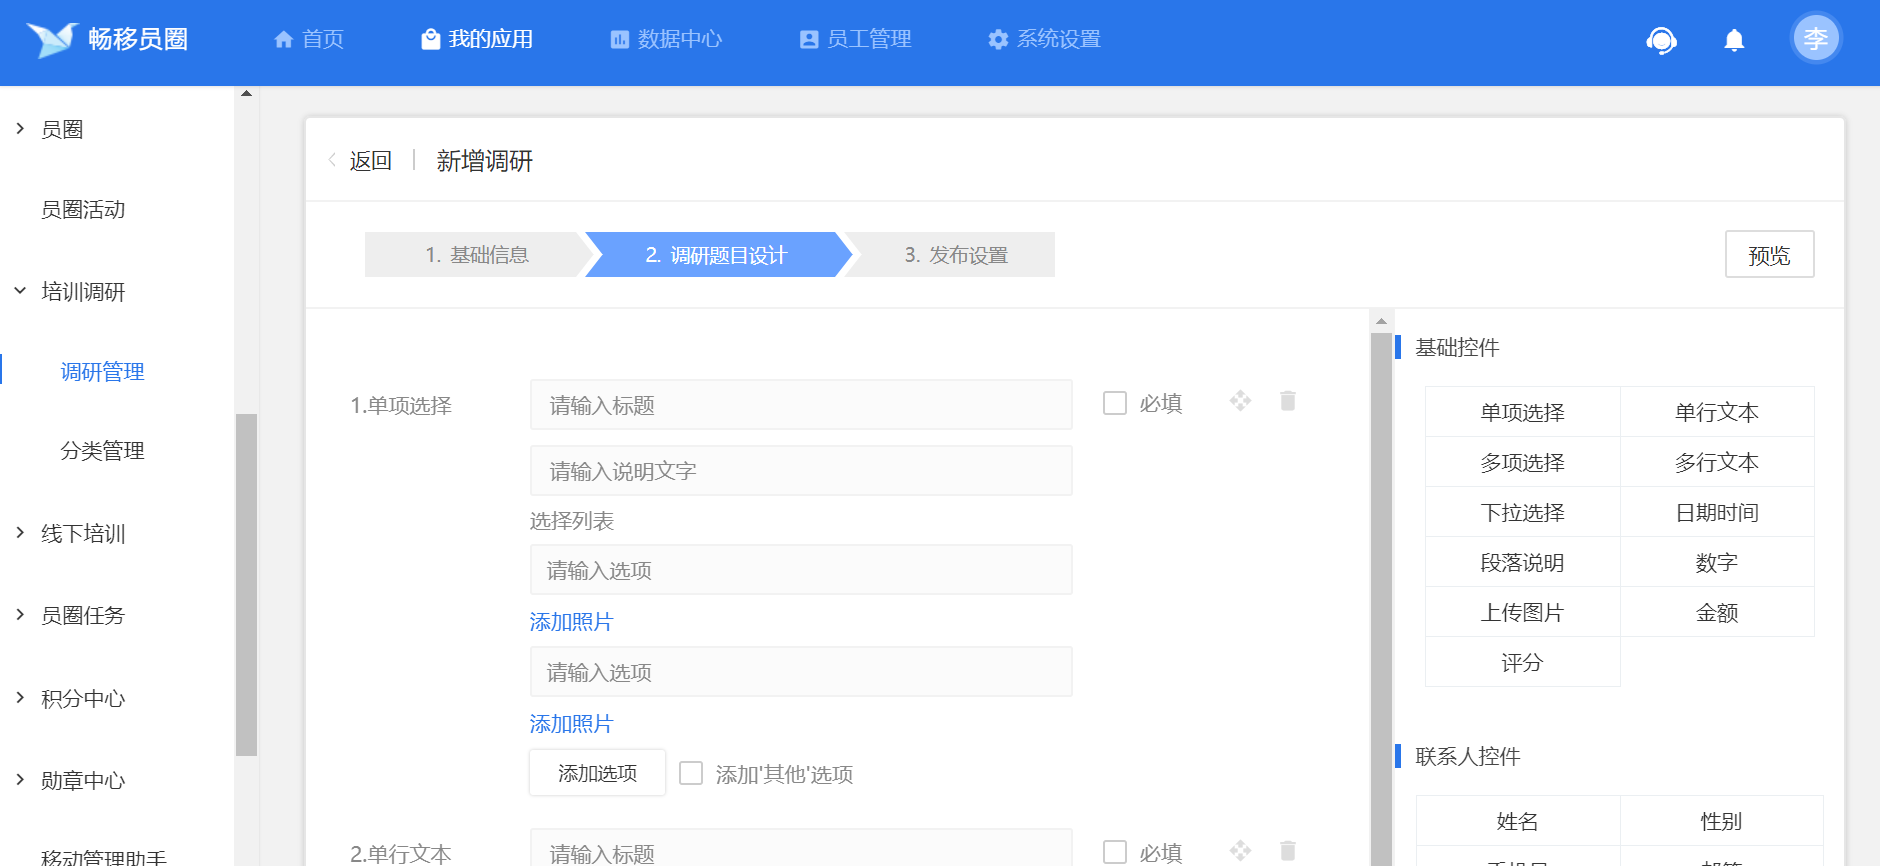Add a 多行文本 control
Screen dimensions: 1880x866
tap(1717, 462)
